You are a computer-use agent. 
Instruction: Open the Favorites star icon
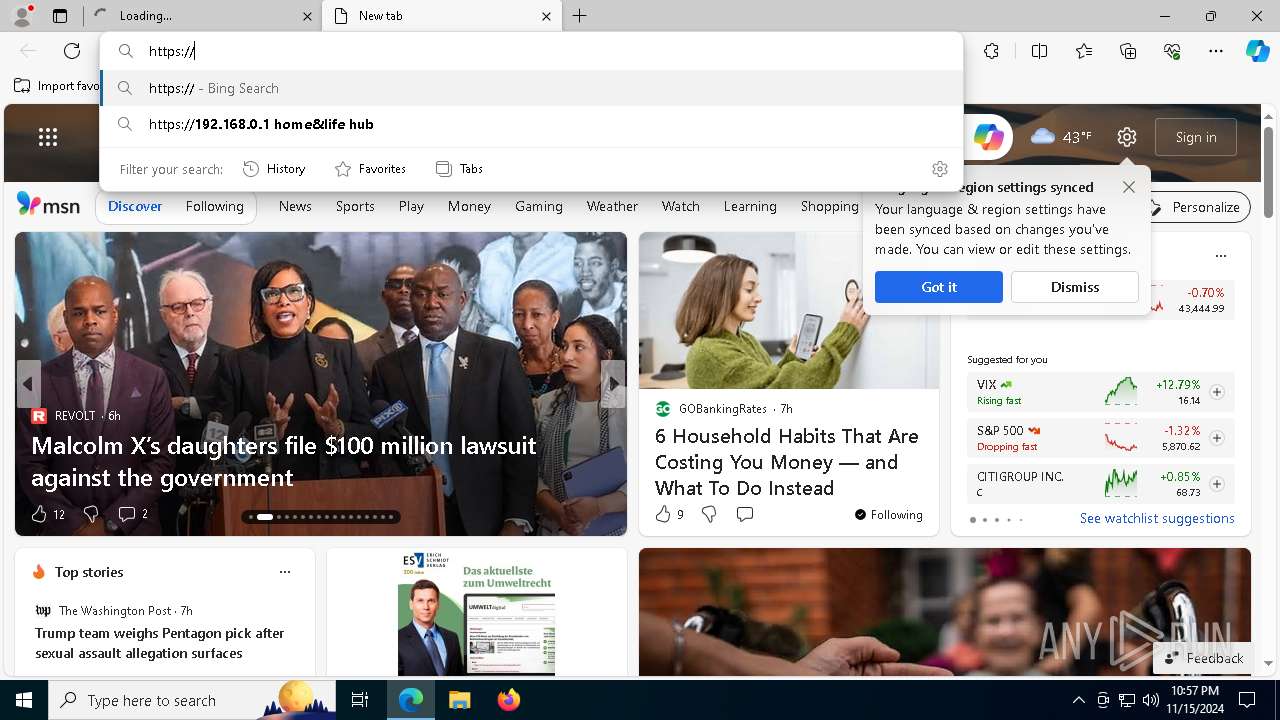tap(1084, 51)
